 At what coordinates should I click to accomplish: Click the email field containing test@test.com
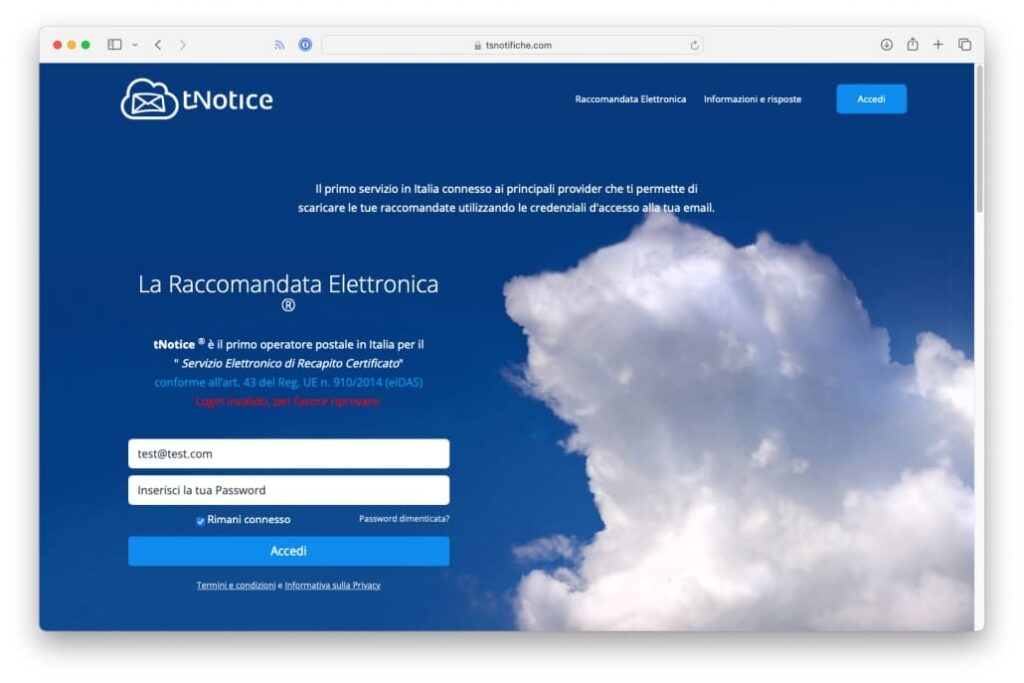tap(289, 454)
